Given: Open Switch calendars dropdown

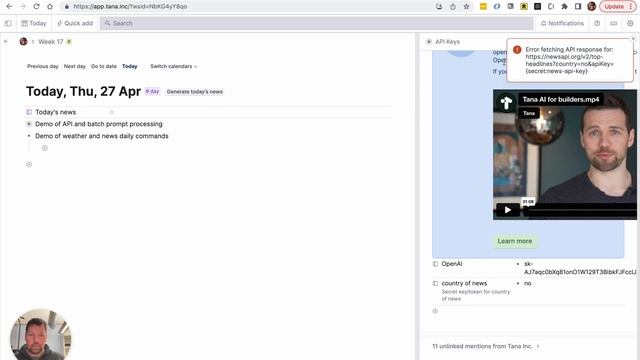Looking at the screenshot, I should 173,66.
